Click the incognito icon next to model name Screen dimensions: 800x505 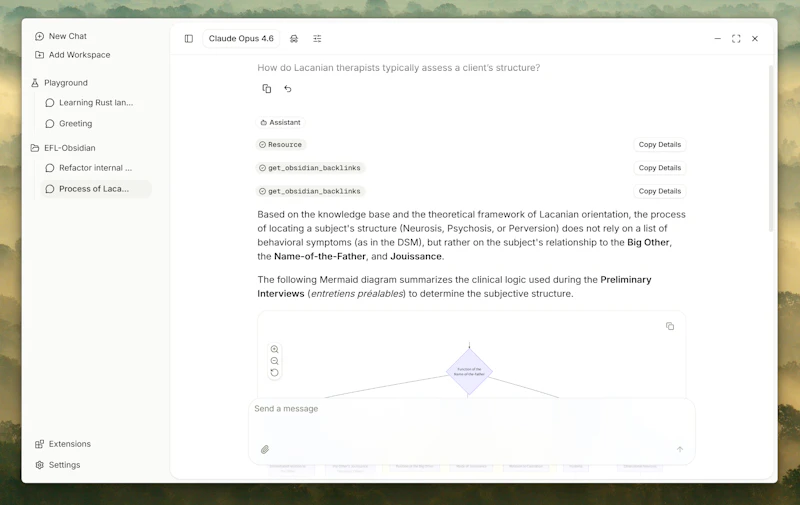(294, 39)
